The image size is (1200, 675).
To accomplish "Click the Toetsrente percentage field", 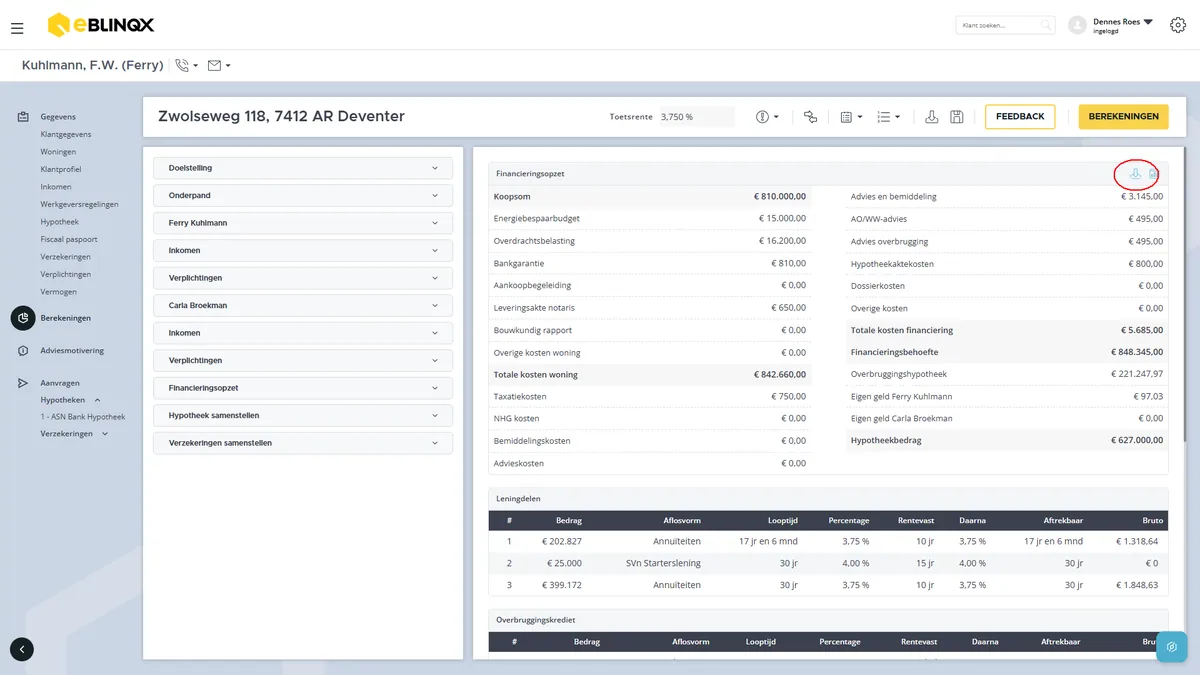I will [696, 117].
